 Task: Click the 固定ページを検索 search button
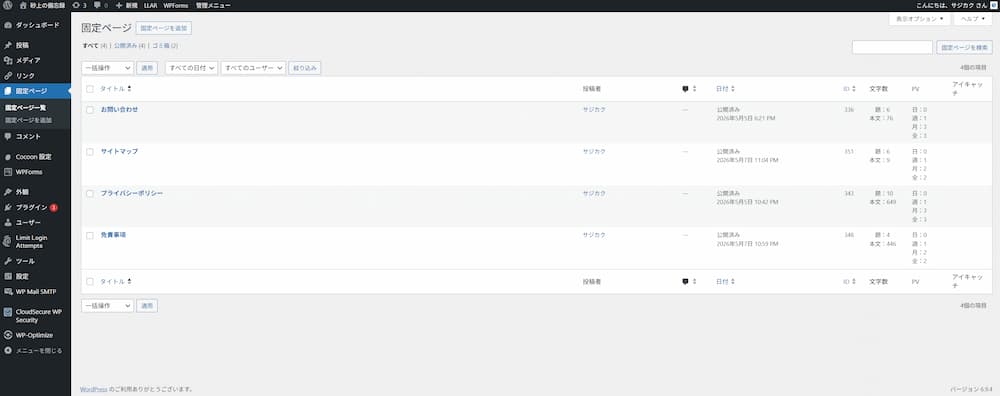pyautogui.click(x=964, y=47)
